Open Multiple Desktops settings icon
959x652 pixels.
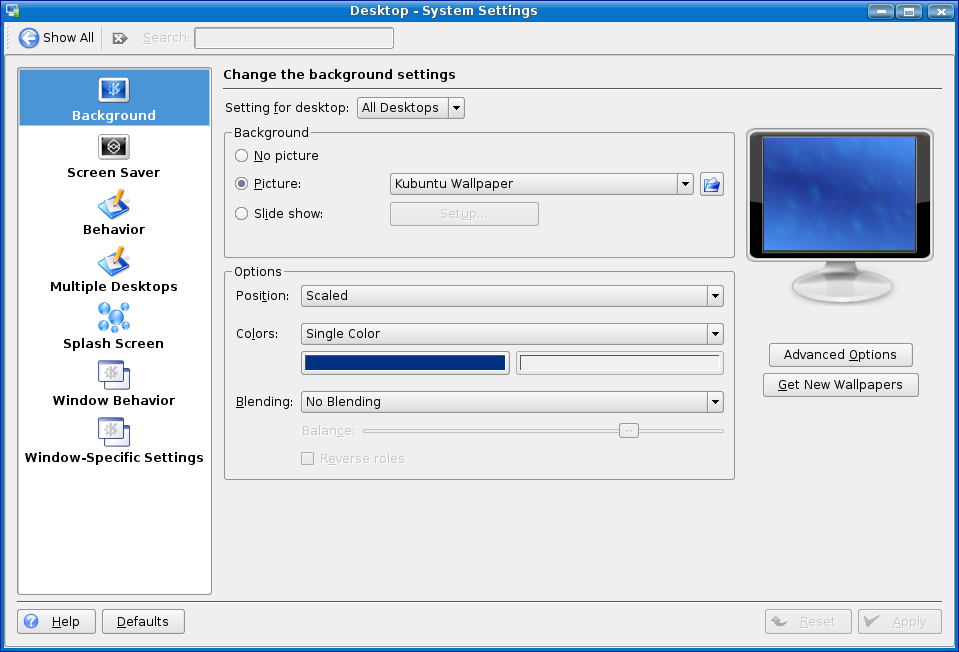click(x=113, y=261)
